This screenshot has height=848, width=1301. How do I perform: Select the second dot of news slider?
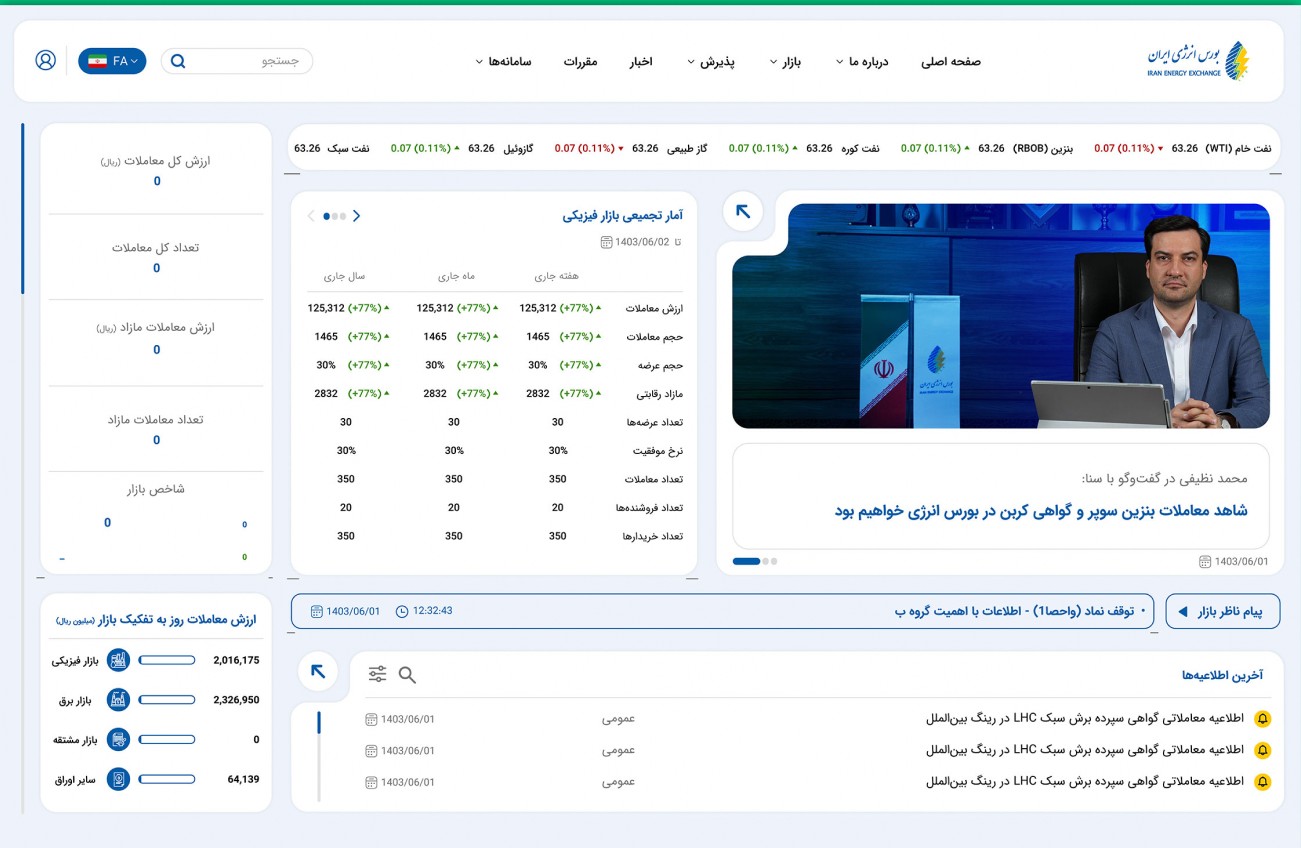(766, 561)
